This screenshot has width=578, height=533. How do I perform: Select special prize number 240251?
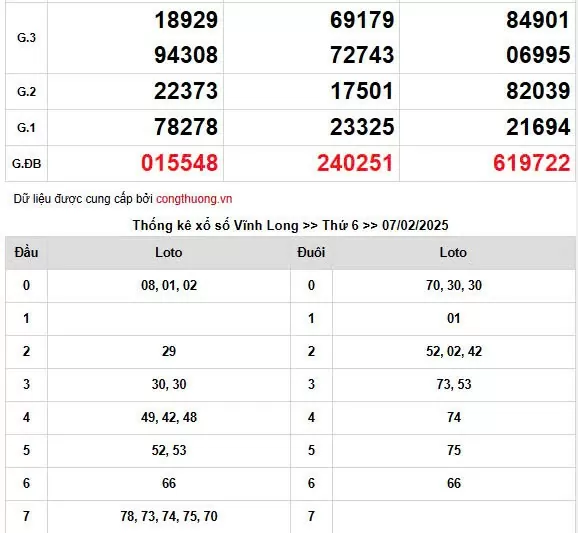(355, 163)
